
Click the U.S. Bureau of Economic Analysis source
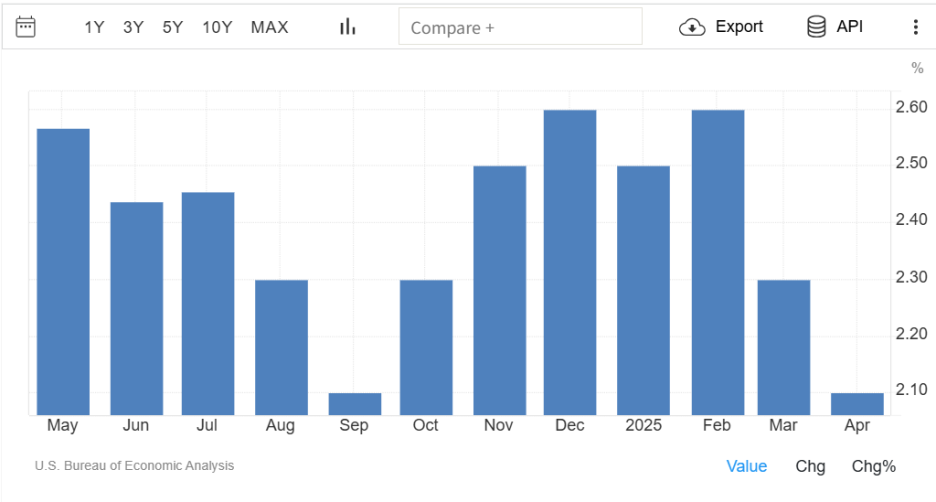click(134, 466)
